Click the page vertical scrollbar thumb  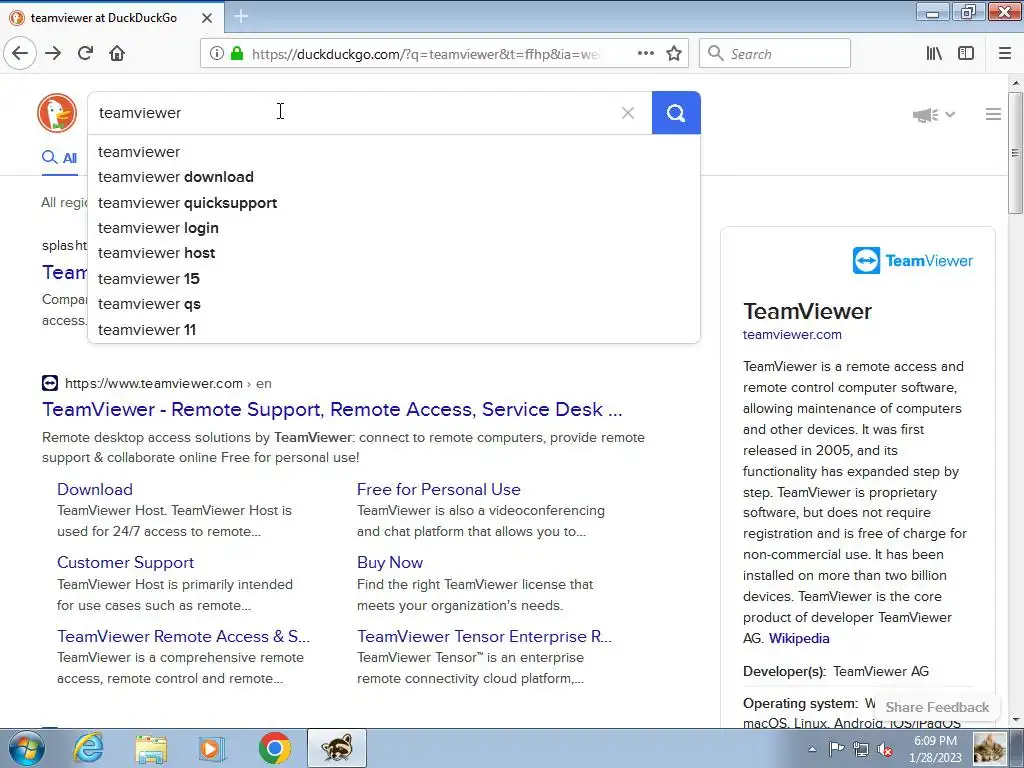[1015, 153]
